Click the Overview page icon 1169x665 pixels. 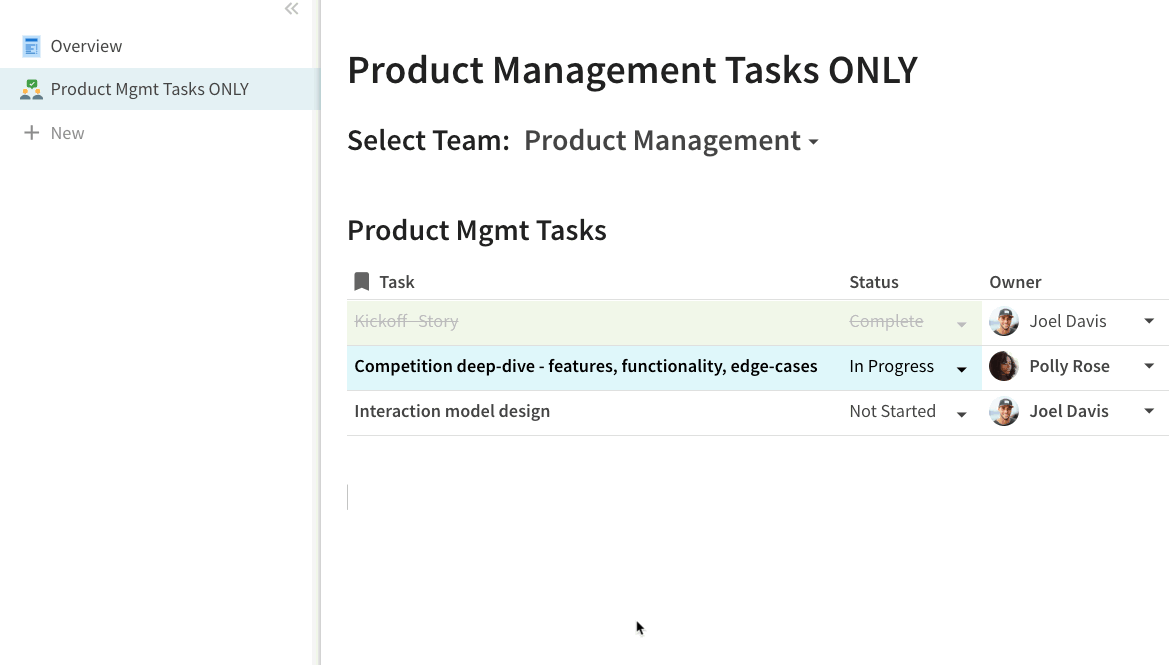31,46
